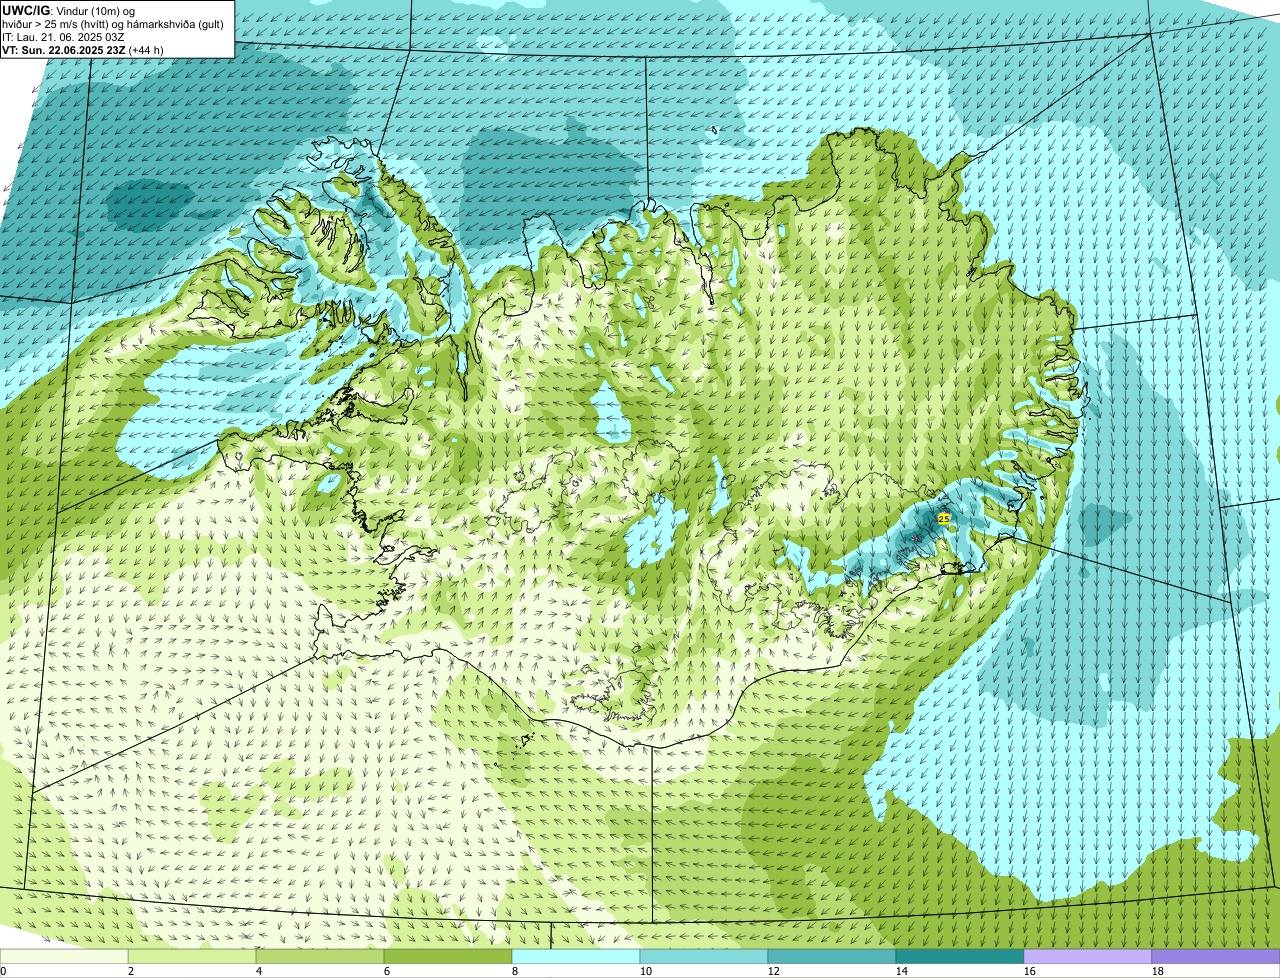
Task: Select the purple legend swatch after 18
Action: (x=1216, y=956)
